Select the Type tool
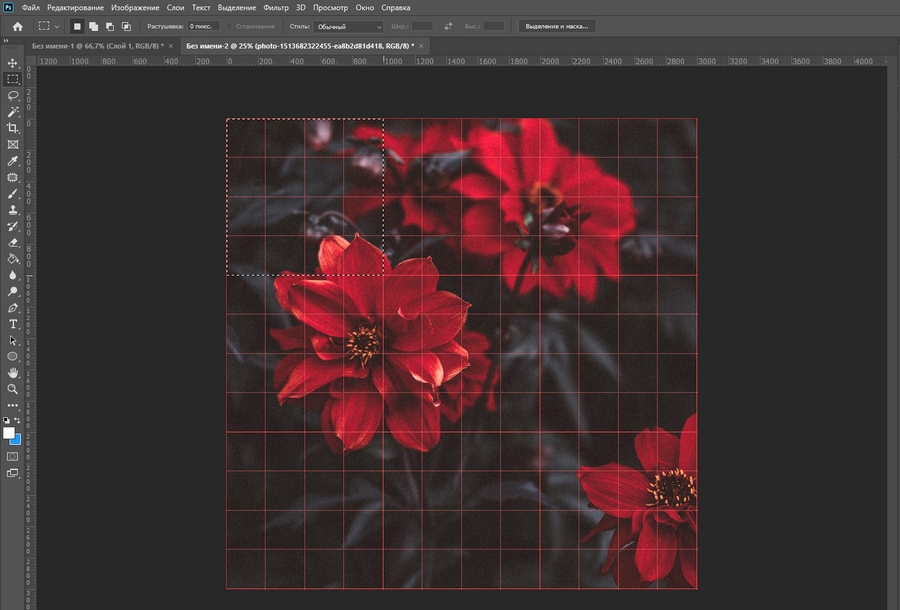The width and height of the screenshot is (900, 610). 13,324
